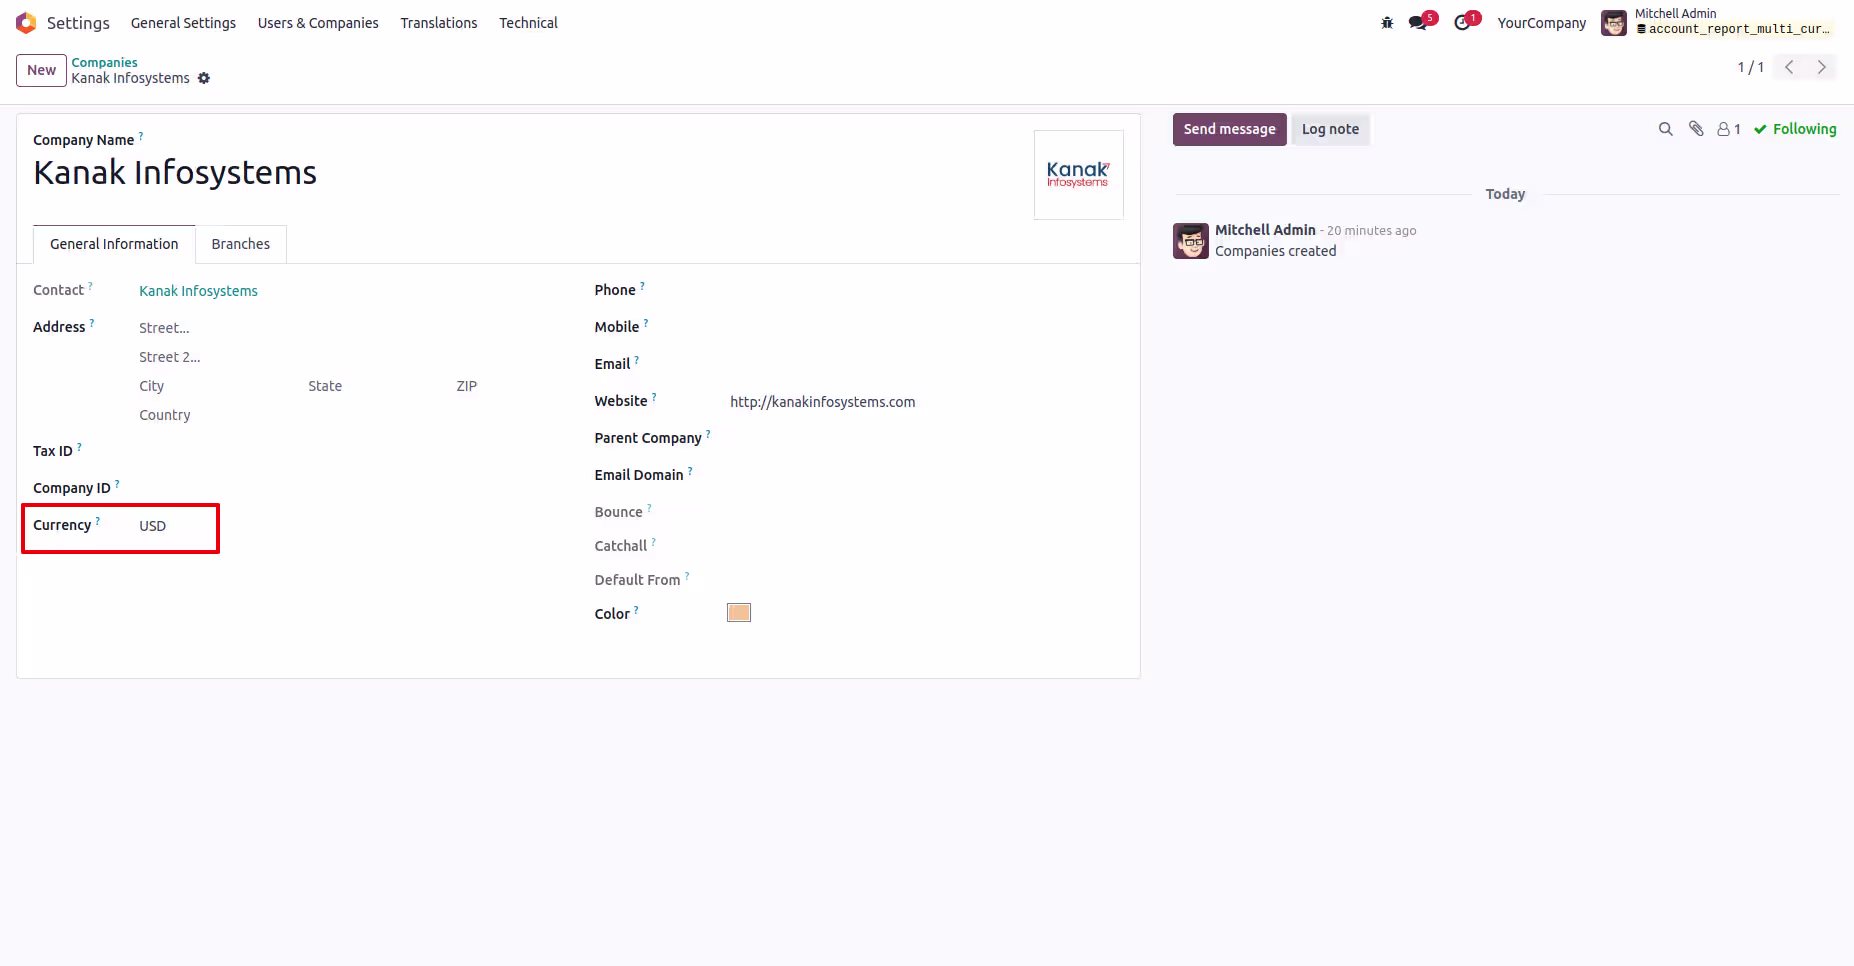Edit the Company Name field

(x=525, y=173)
